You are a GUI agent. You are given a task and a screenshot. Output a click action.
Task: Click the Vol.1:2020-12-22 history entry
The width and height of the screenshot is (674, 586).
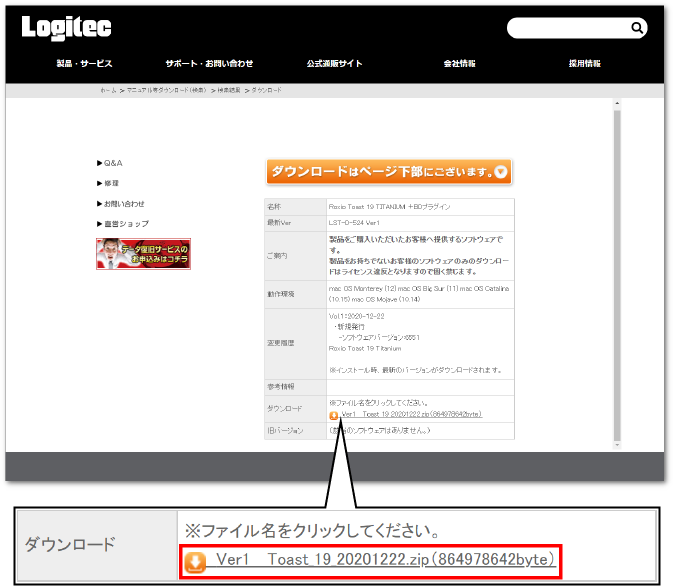(357, 316)
